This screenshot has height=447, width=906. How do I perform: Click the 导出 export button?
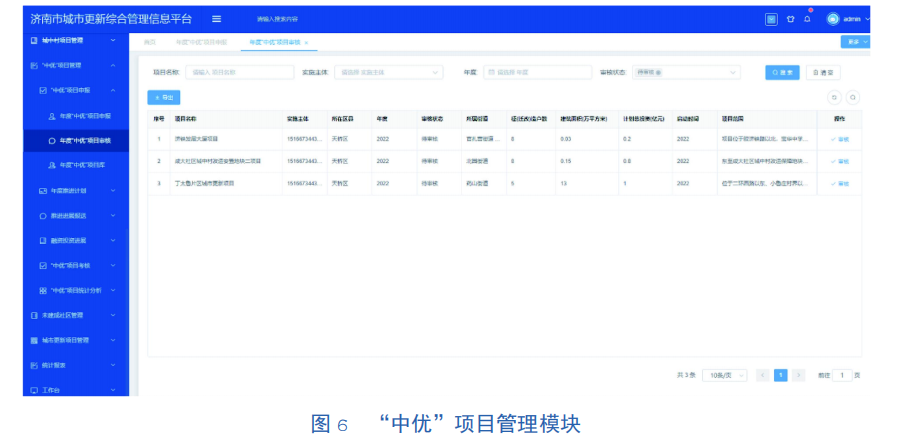pyautogui.click(x=164, y=98)
